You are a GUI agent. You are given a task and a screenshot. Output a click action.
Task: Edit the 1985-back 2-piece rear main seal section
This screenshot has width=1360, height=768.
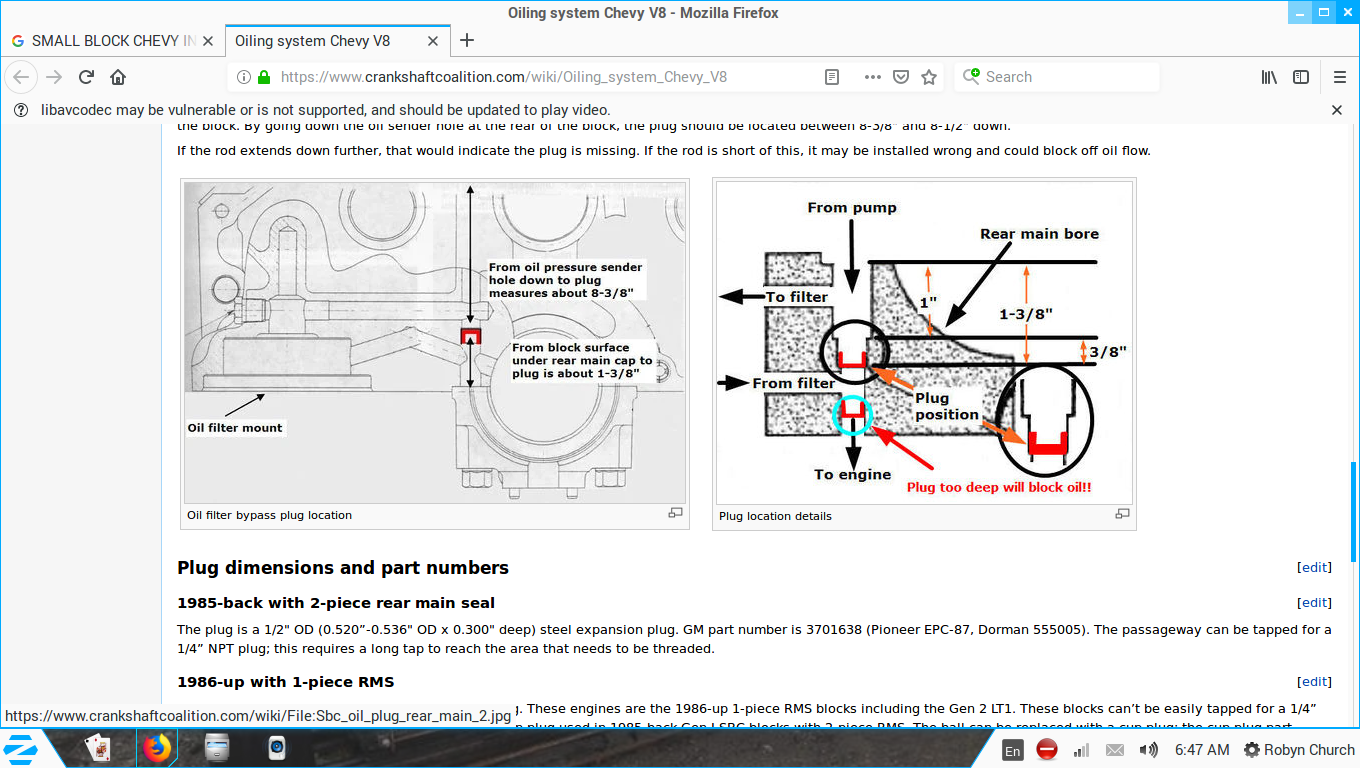click(1314, 603)
